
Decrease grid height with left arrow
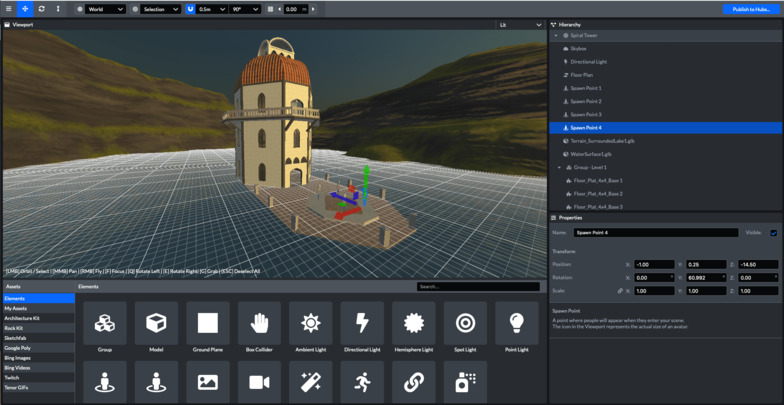pos(280,9)
